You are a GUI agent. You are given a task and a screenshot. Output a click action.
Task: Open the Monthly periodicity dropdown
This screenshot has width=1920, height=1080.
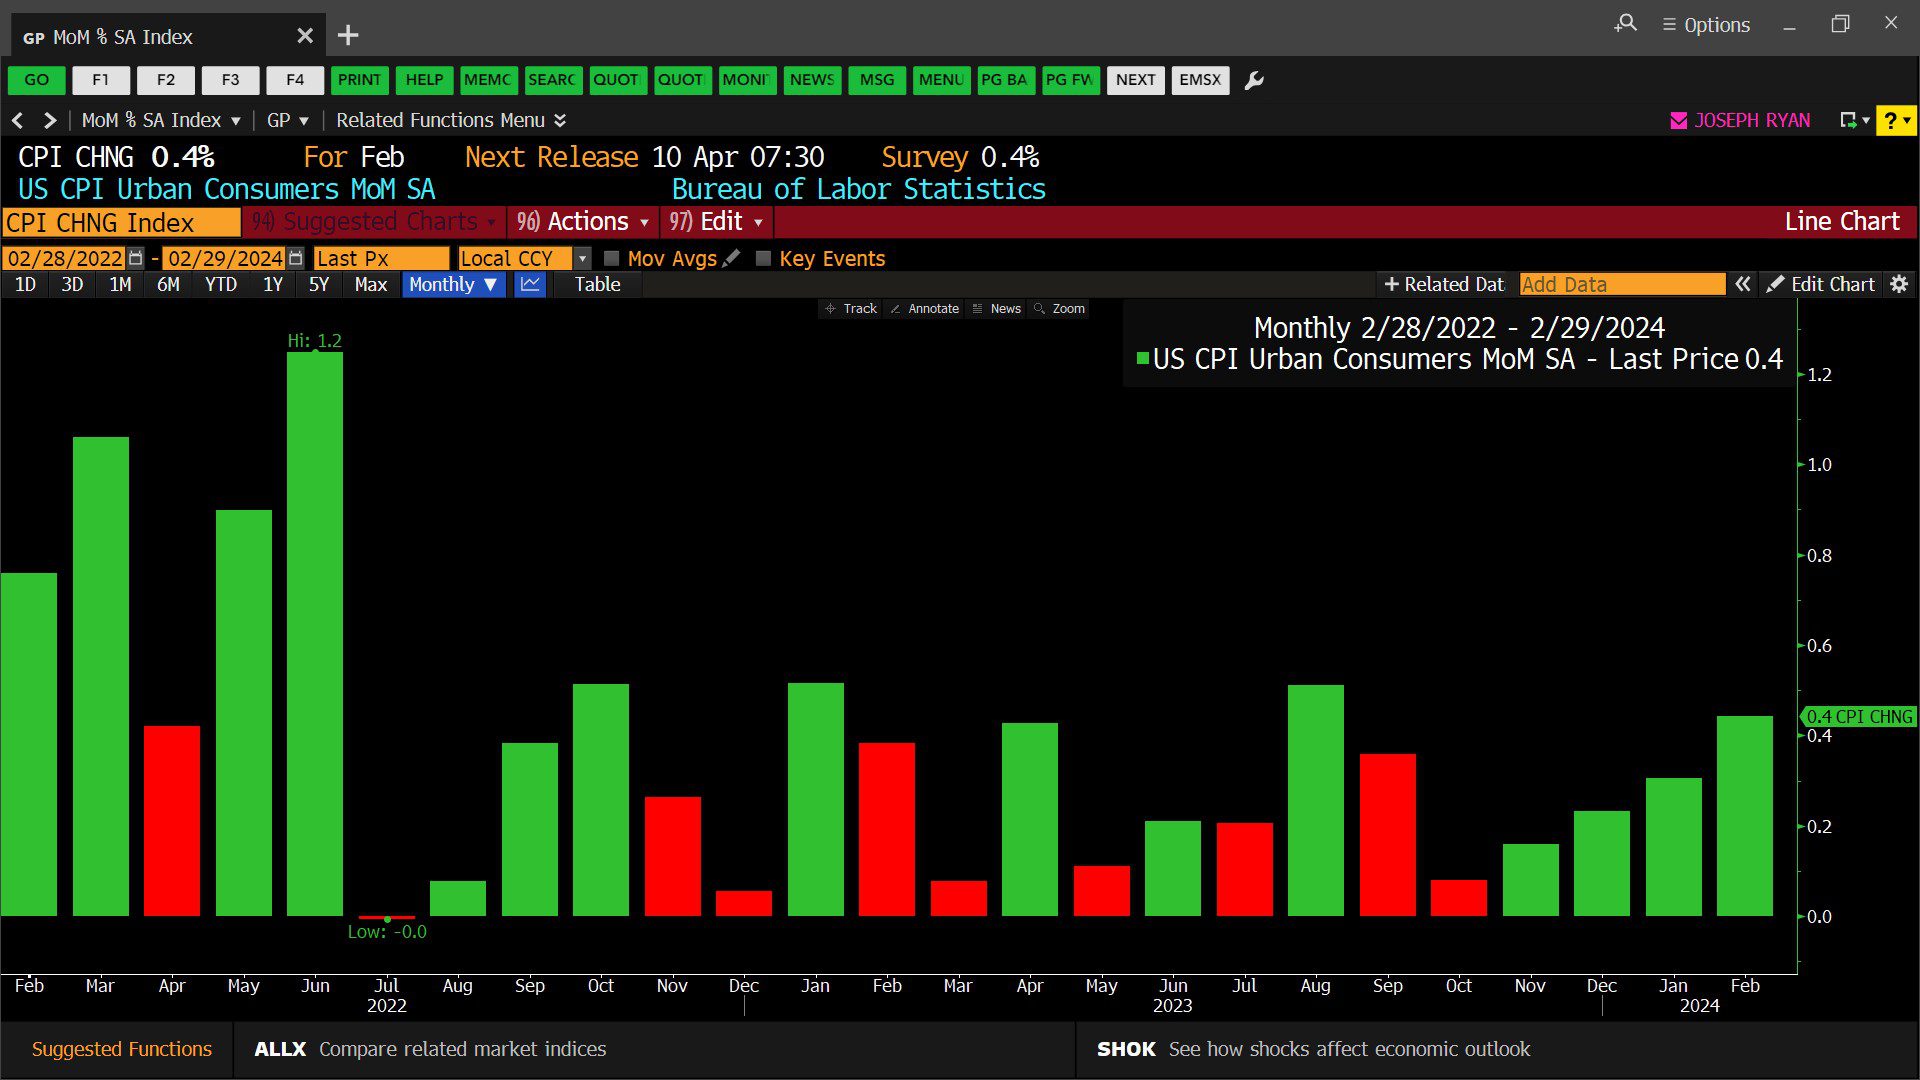pos(453,285)
